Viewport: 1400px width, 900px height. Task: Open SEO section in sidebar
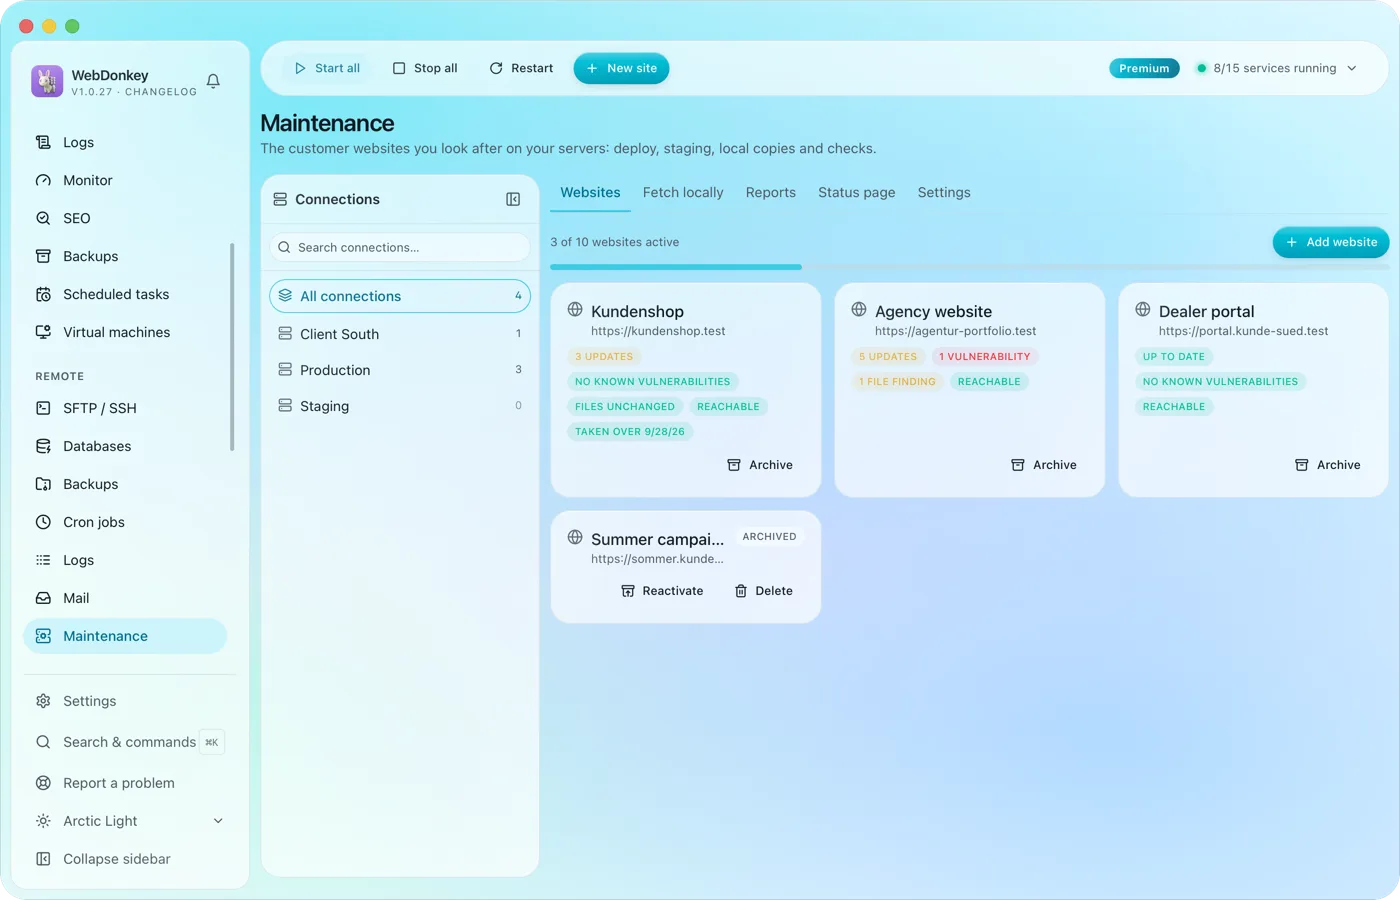[x=125, y=218]
